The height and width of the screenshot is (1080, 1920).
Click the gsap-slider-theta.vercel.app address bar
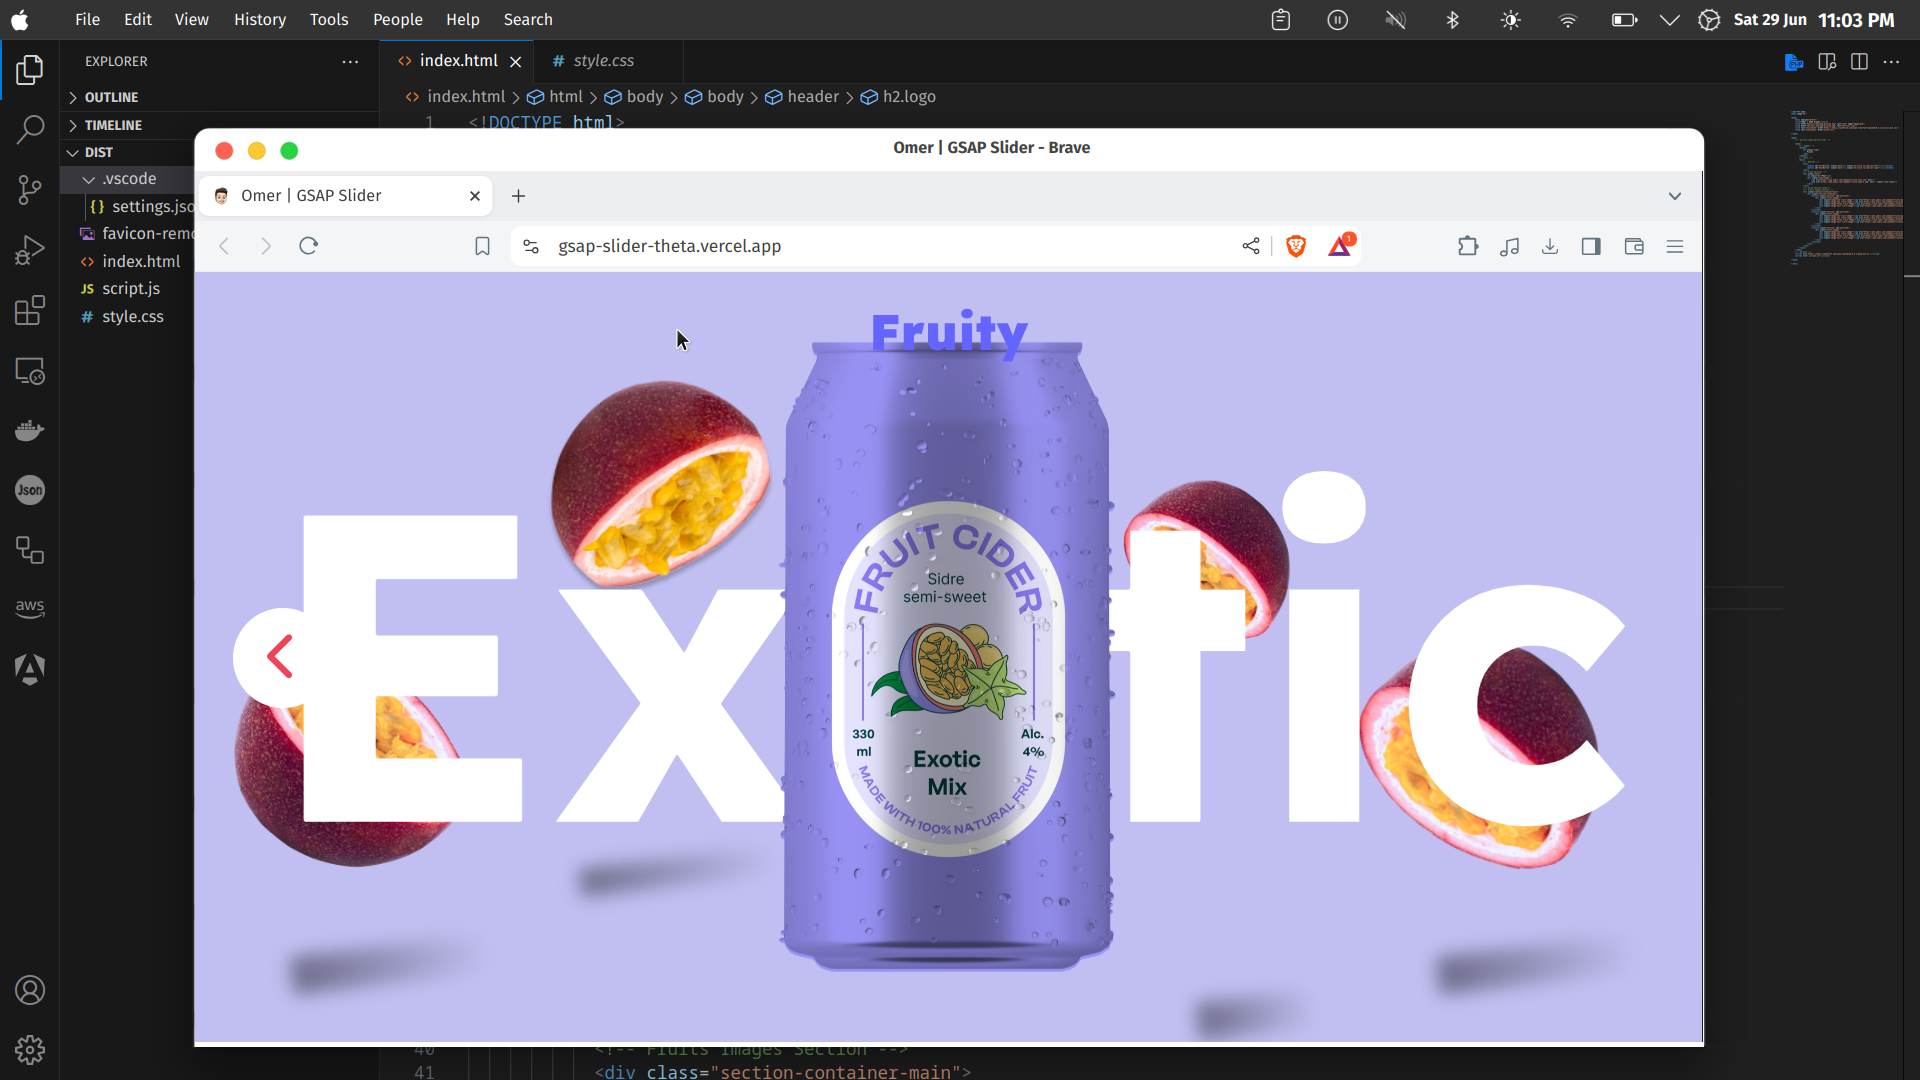[669, 246]
